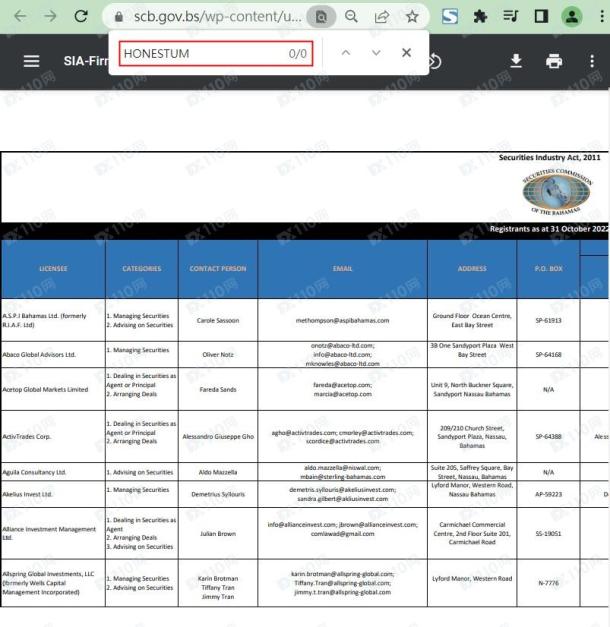Click the ADDRESS column header

472,269
